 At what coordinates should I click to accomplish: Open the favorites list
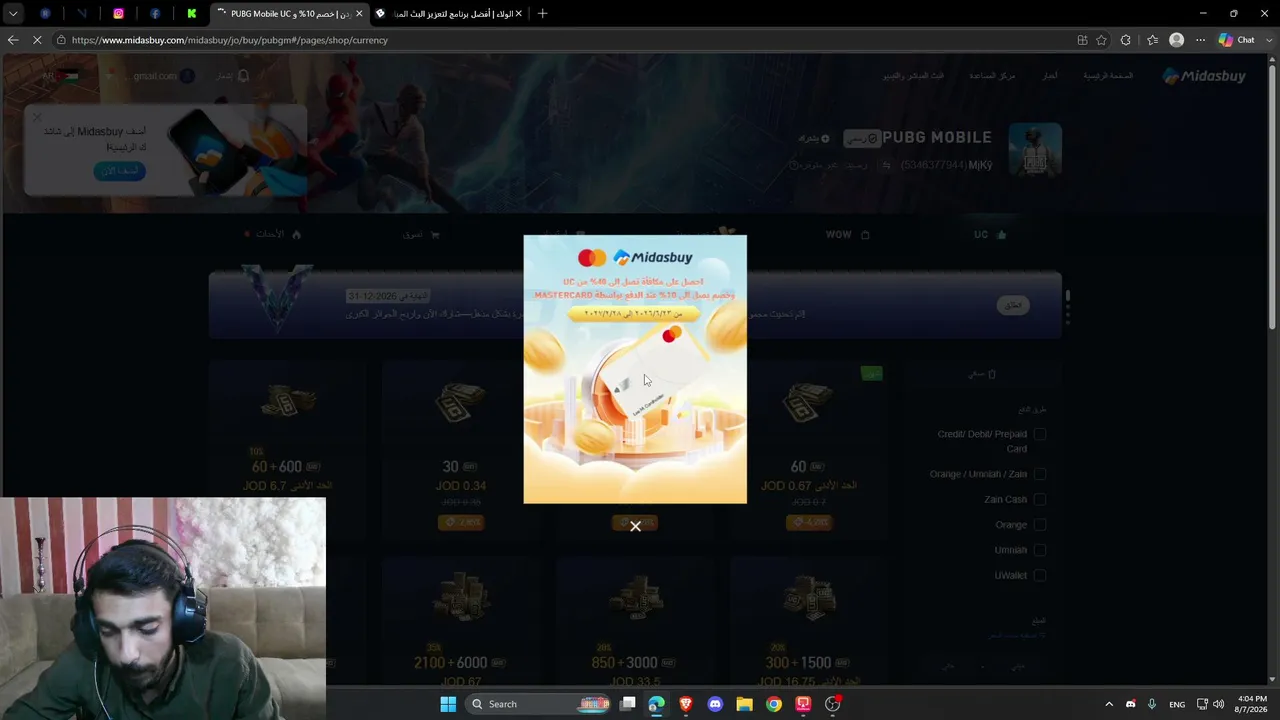tap(1152, 40)
